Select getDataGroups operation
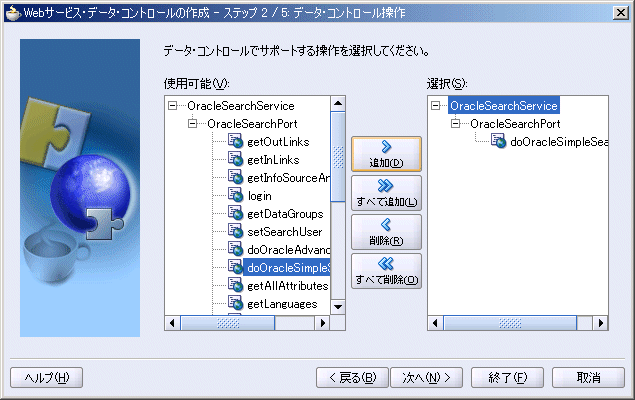635x400 pixels. coord(285,214)
